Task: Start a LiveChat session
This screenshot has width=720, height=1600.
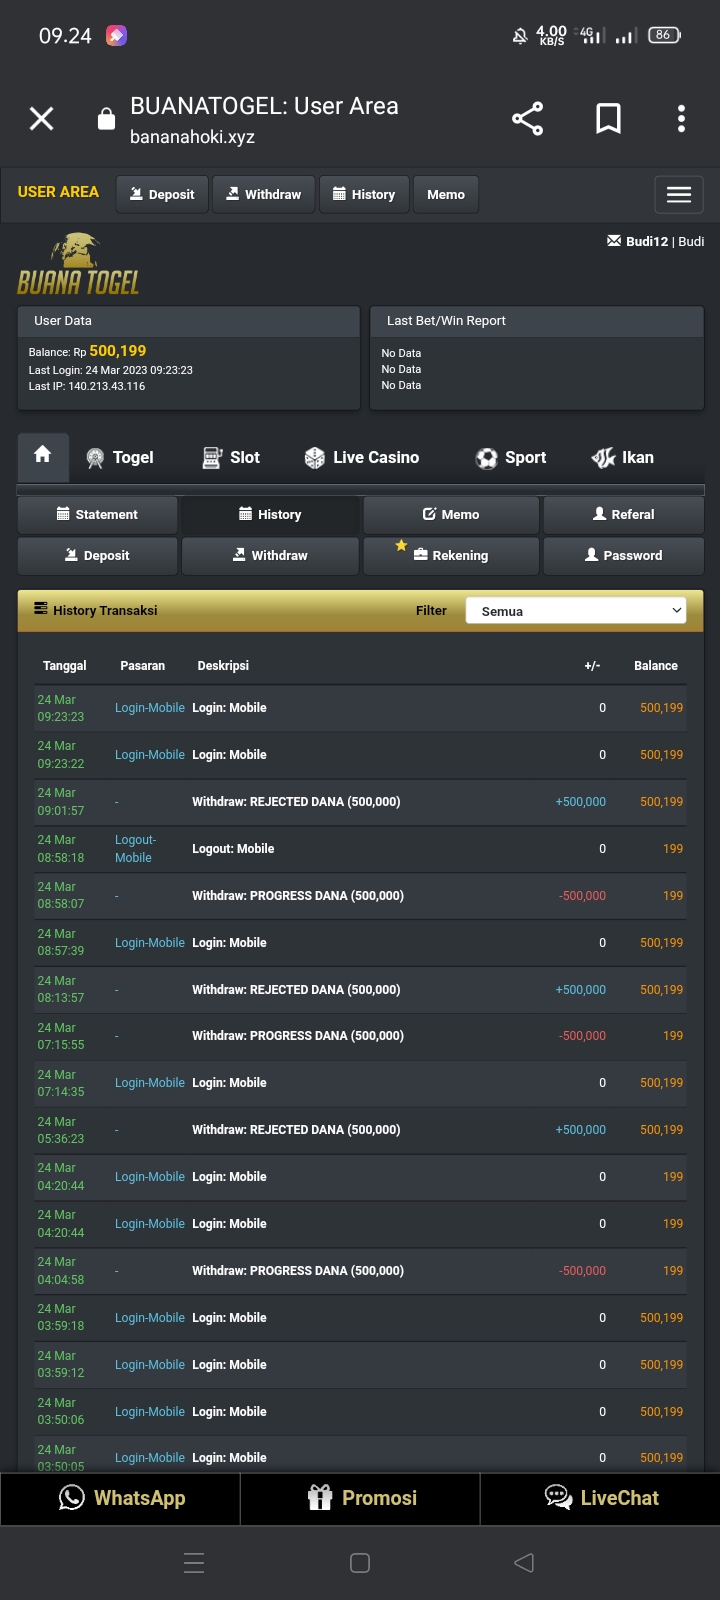Action: pyautogui.click(x=600, y=1498)
